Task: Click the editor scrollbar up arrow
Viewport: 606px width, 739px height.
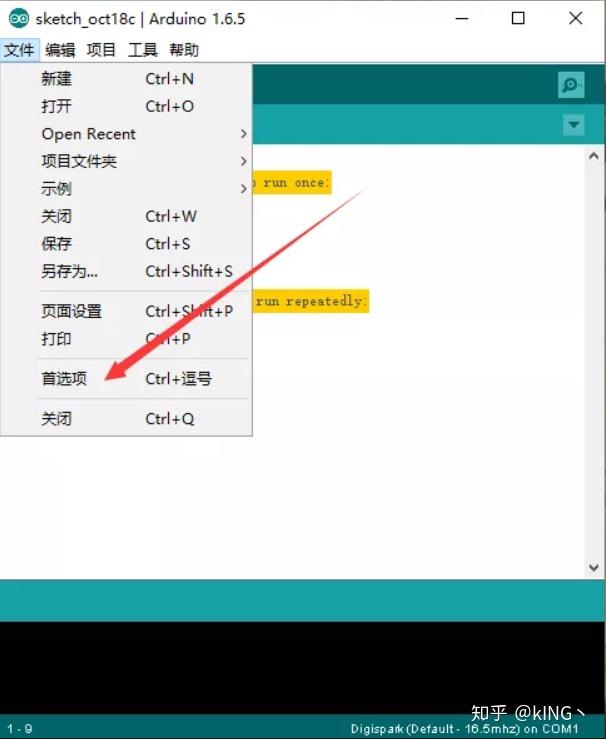Action: tap(594, 156)
